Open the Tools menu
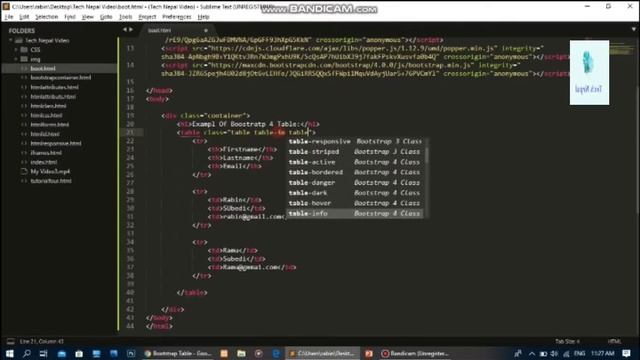 click(125, 17)
